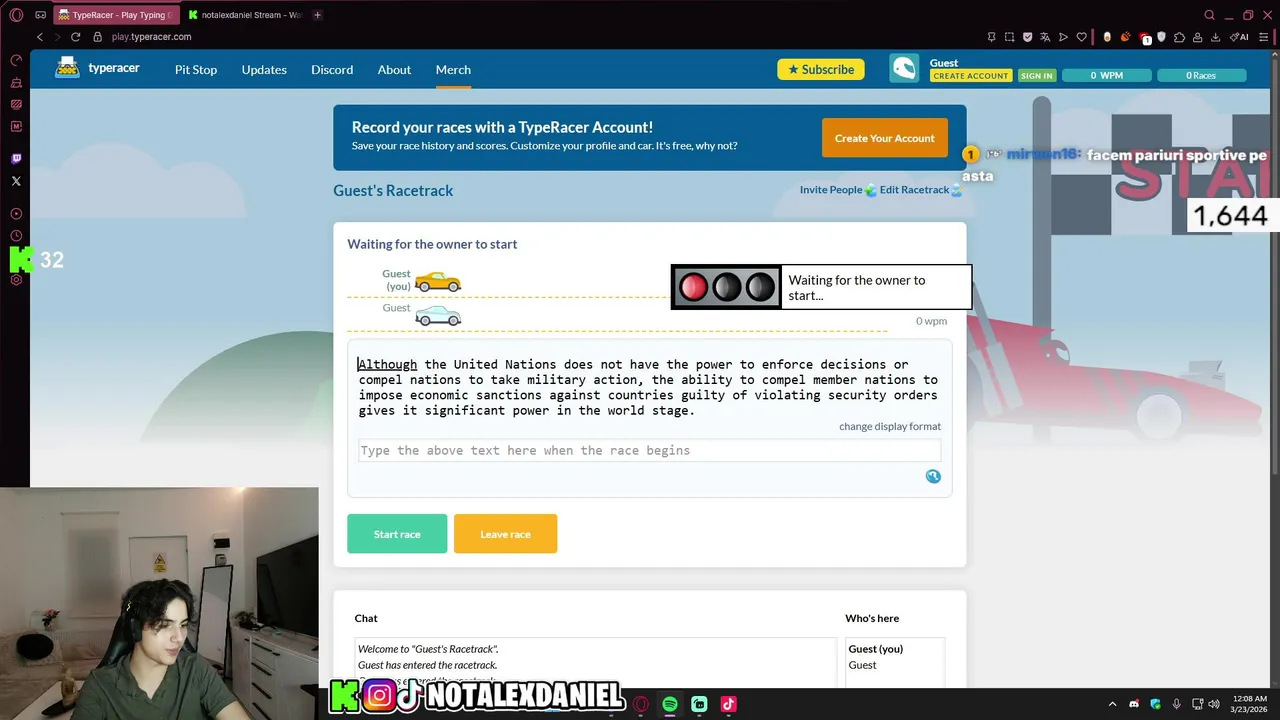Click the taskbar volume speaker icon
Screen dimensions: 1280x720
[1214, 704]
